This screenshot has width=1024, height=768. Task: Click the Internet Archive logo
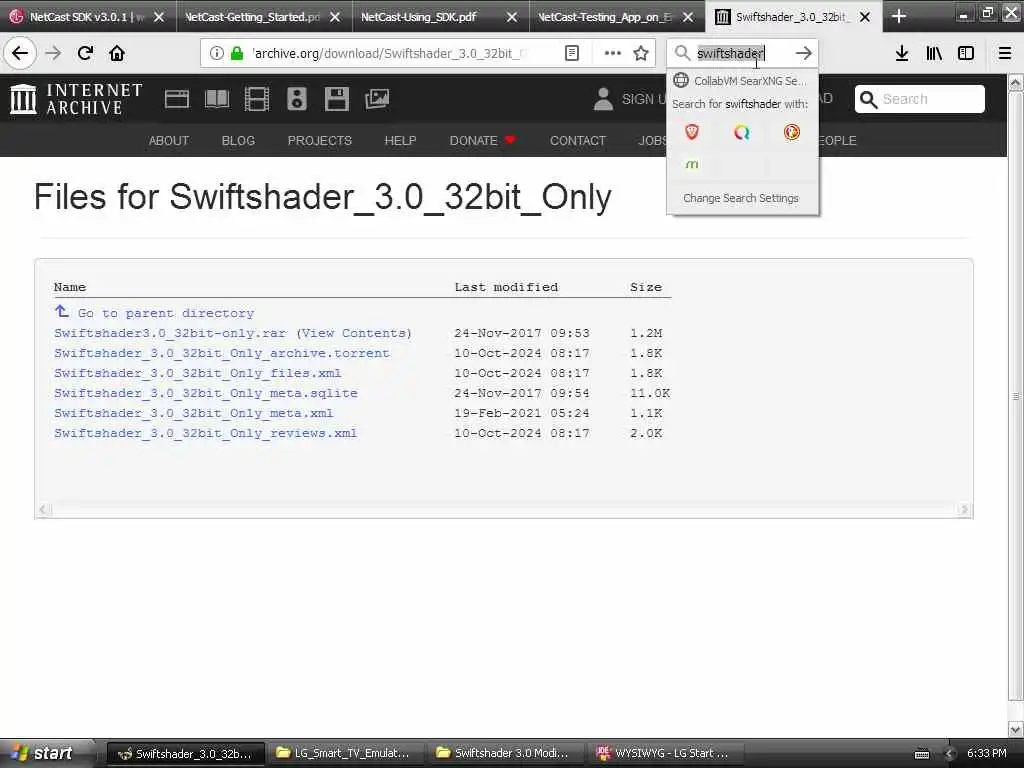click(76, 99)
